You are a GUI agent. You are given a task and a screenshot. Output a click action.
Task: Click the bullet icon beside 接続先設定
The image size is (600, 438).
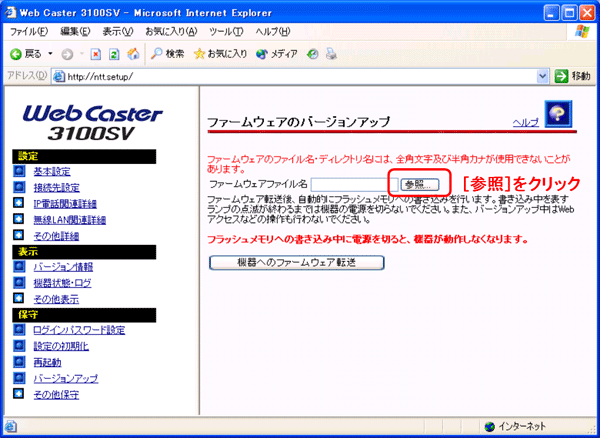click(x=19, y=187)
